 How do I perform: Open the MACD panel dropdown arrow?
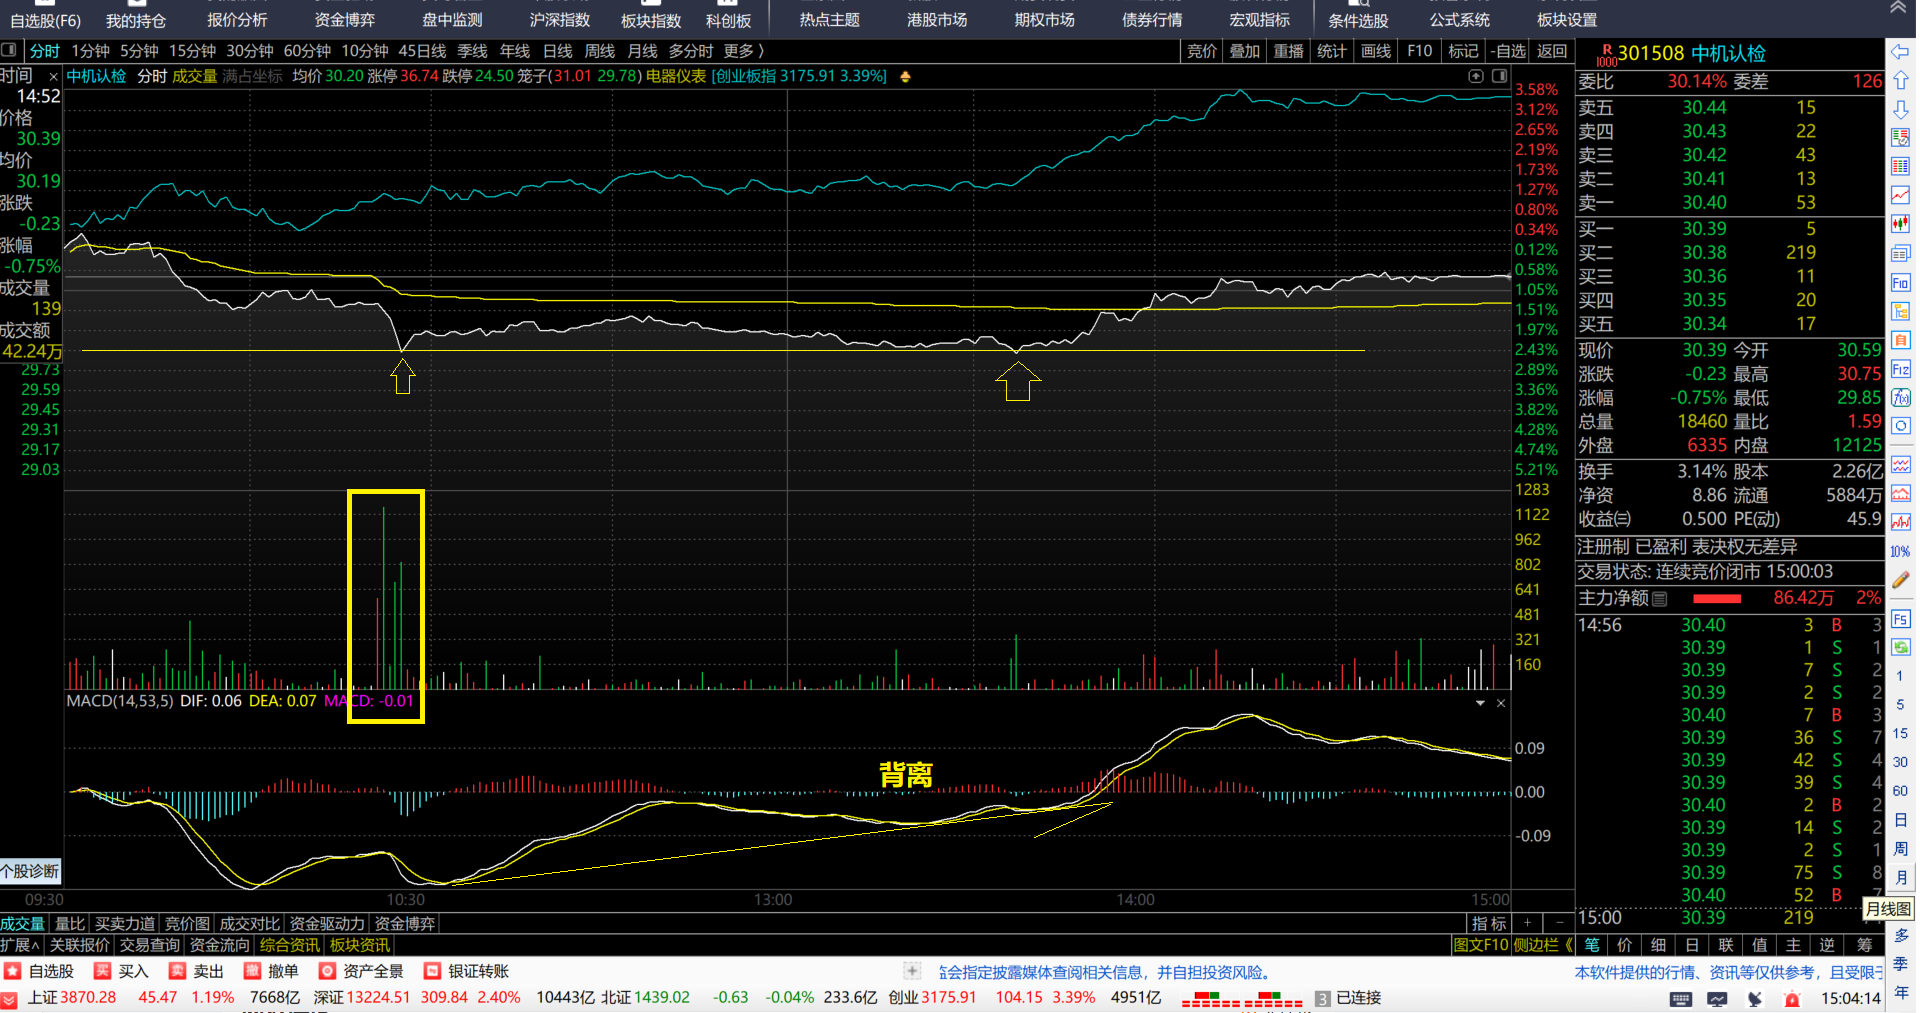coord(1480,703)
